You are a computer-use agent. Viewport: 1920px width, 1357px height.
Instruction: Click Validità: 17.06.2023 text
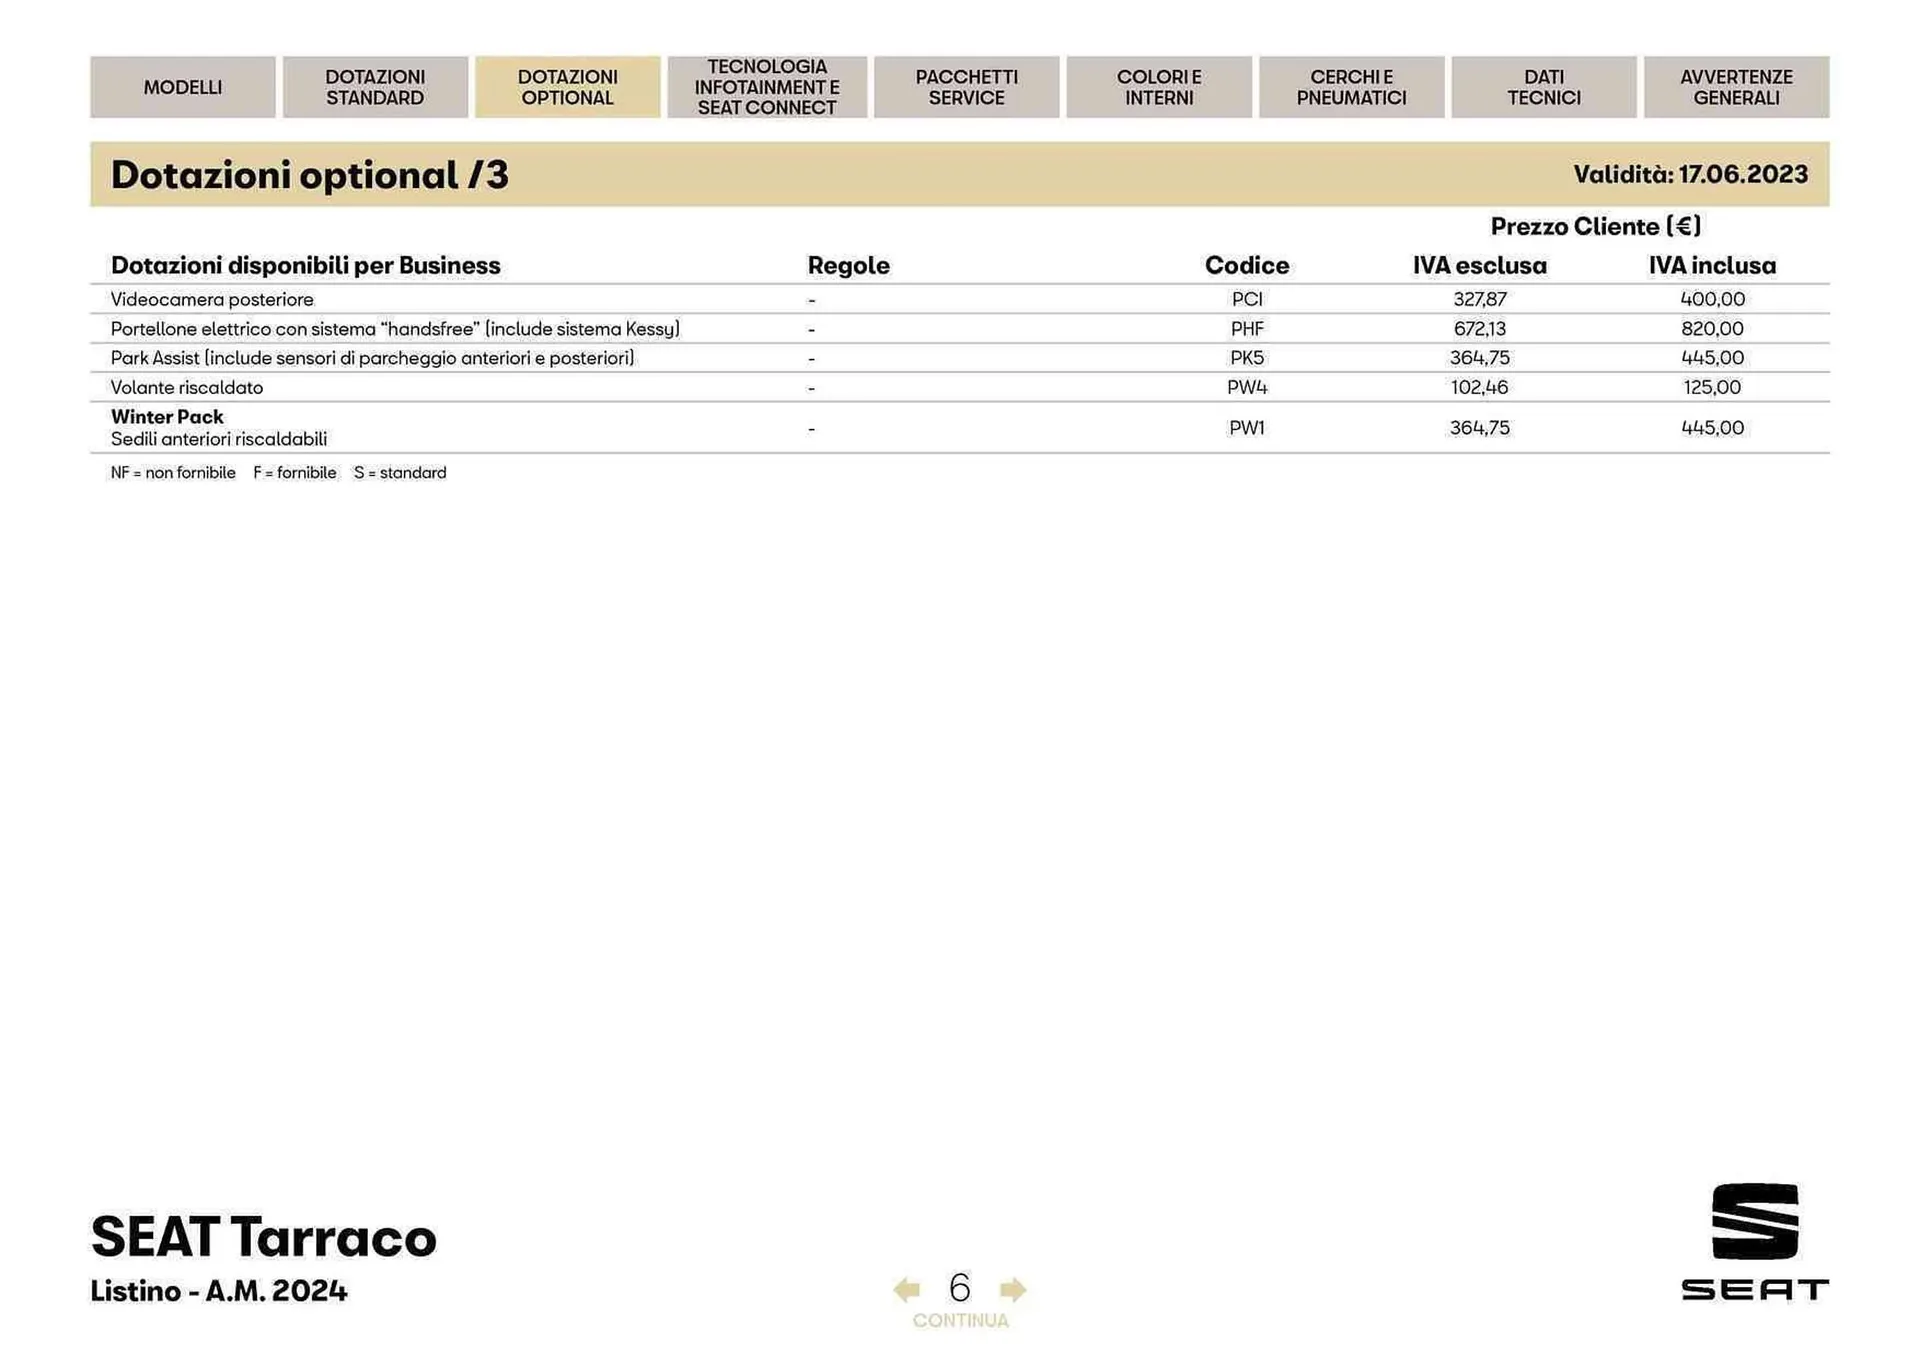(1691, 175)
